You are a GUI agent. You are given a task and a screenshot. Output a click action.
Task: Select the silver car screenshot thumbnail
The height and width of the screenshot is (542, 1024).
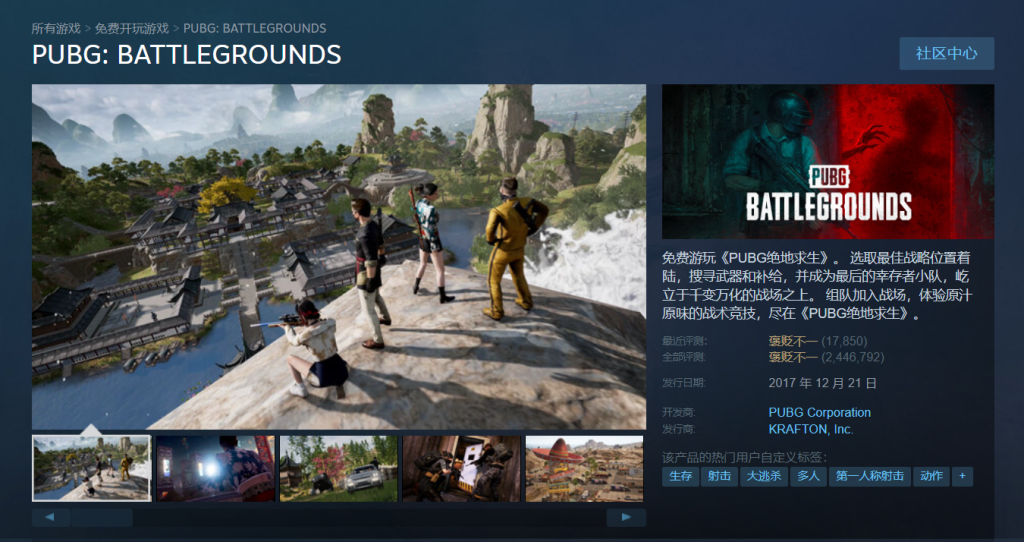click(x=338, y=469)
